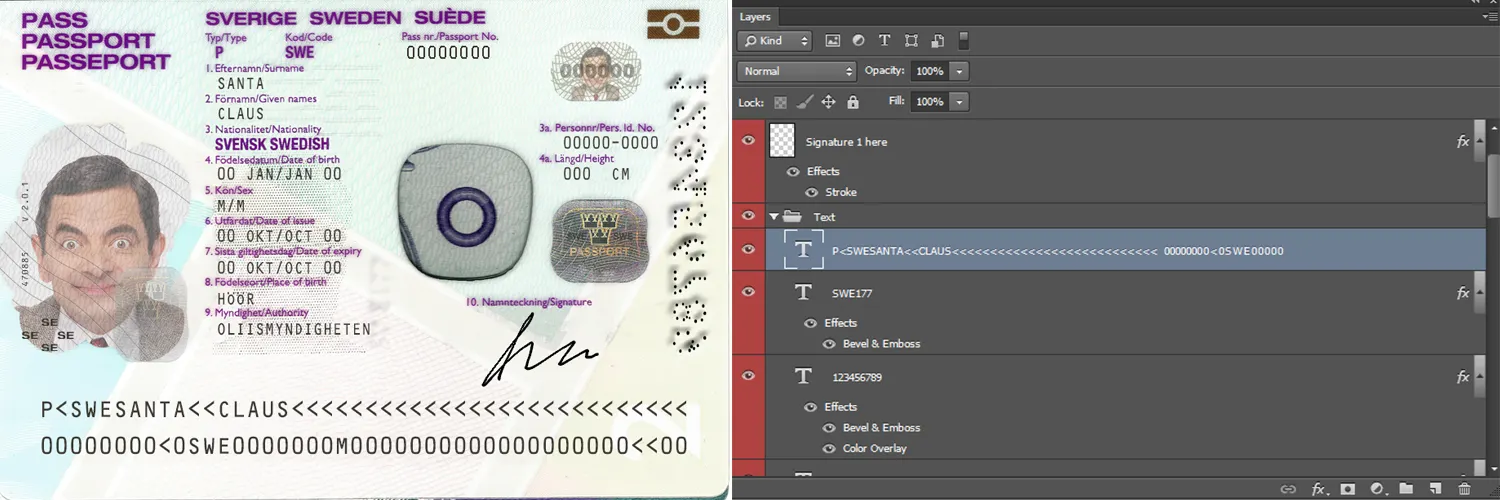This screenshot has width=1500, height=500.
Task: Click fx badge on Signature 1 here layer
Action: pos(1463,142)
